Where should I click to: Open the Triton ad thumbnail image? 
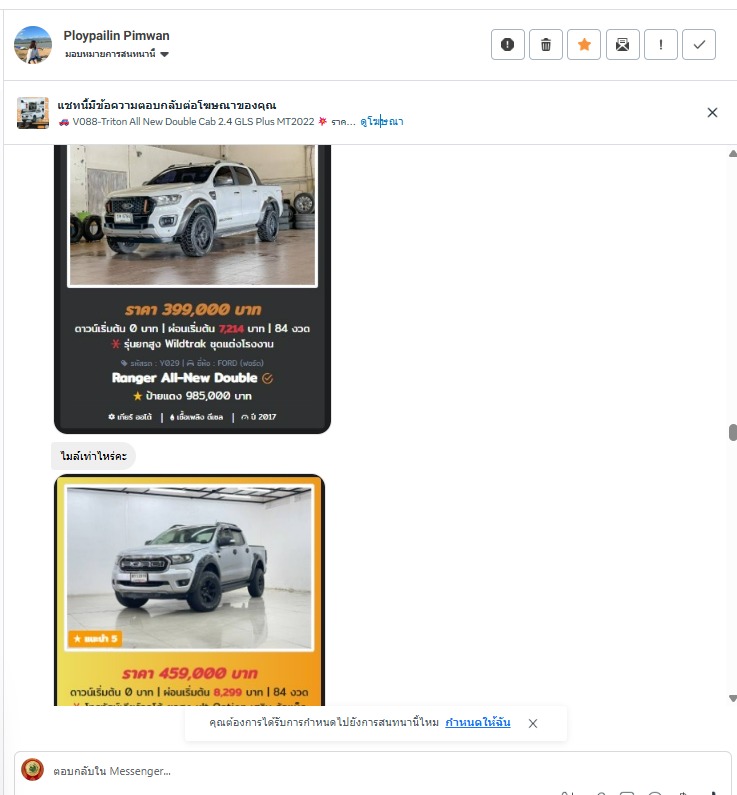[x=33, y=113]
